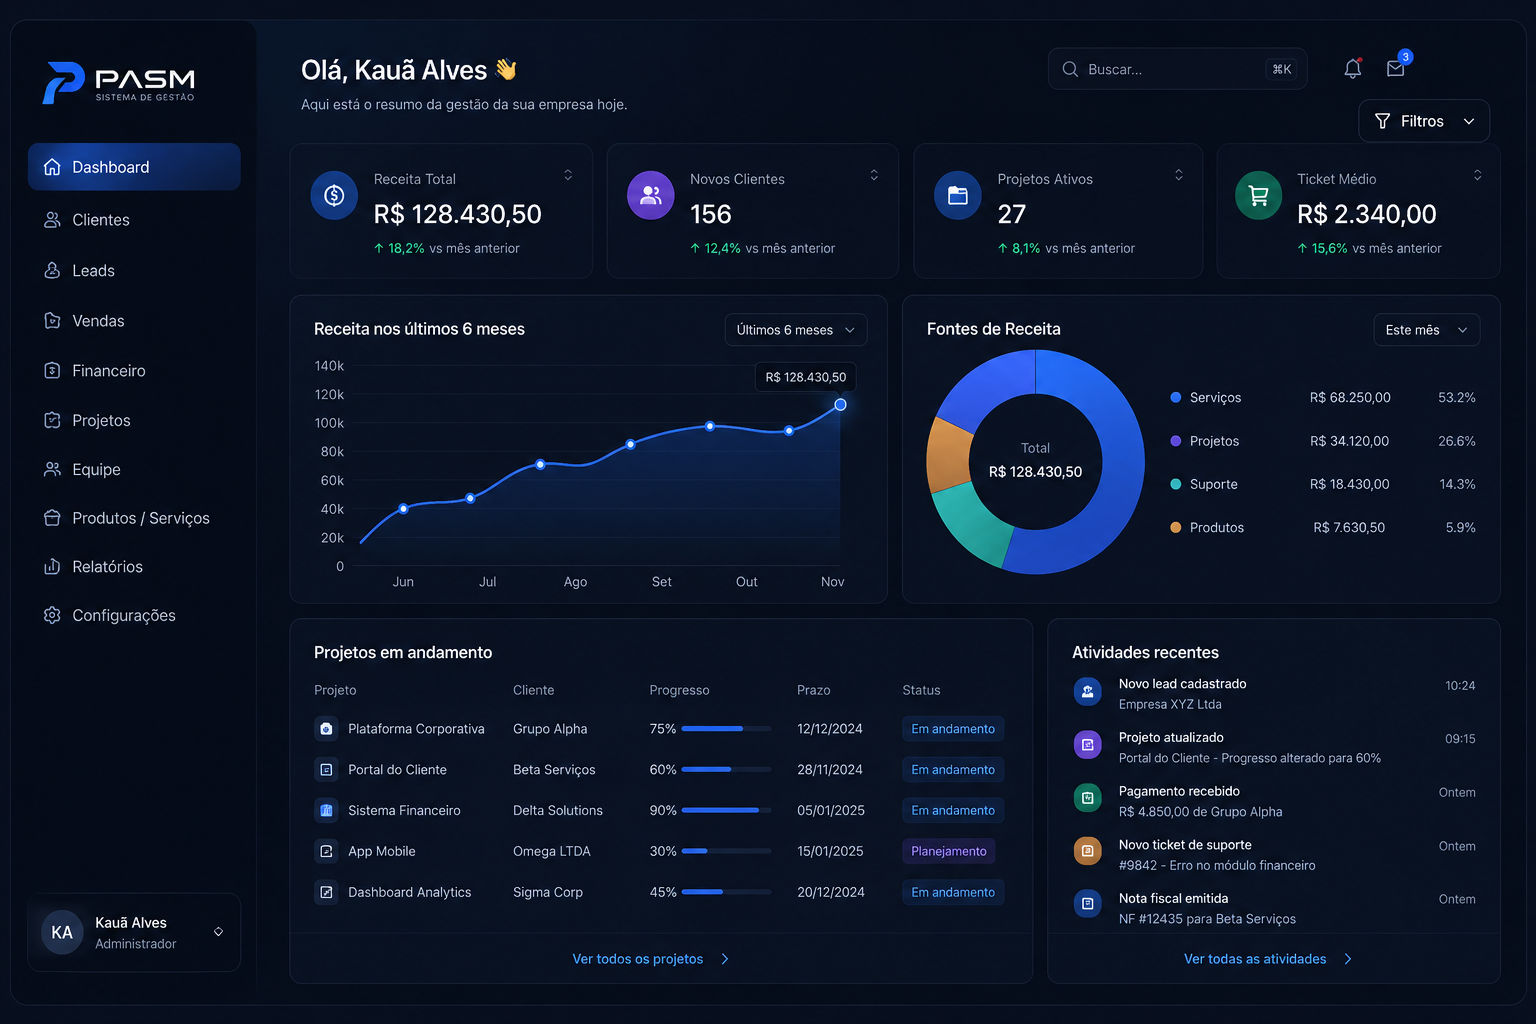Click the Sigma Corp client cell
The width and height of the screenshot is (1536, 1024).
coord(548,892)
